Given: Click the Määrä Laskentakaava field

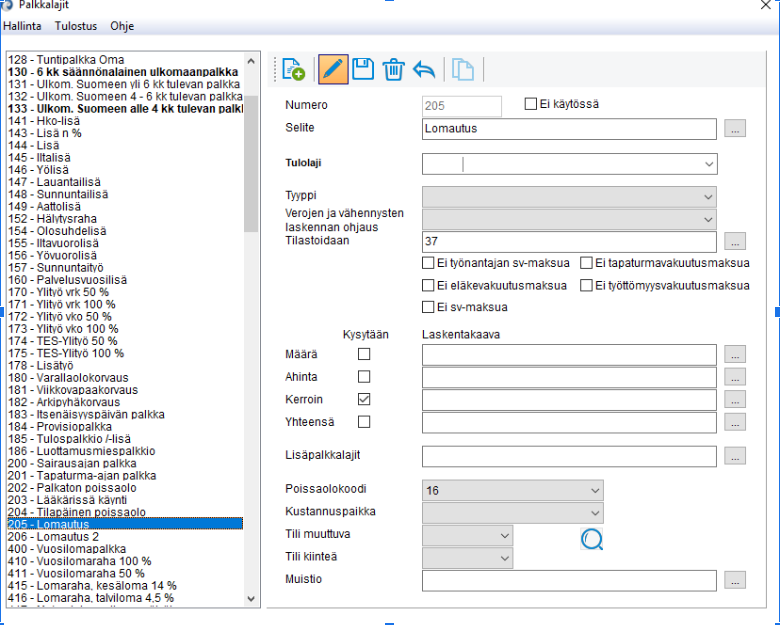Looking at the screenshot, I should [569, 354].
